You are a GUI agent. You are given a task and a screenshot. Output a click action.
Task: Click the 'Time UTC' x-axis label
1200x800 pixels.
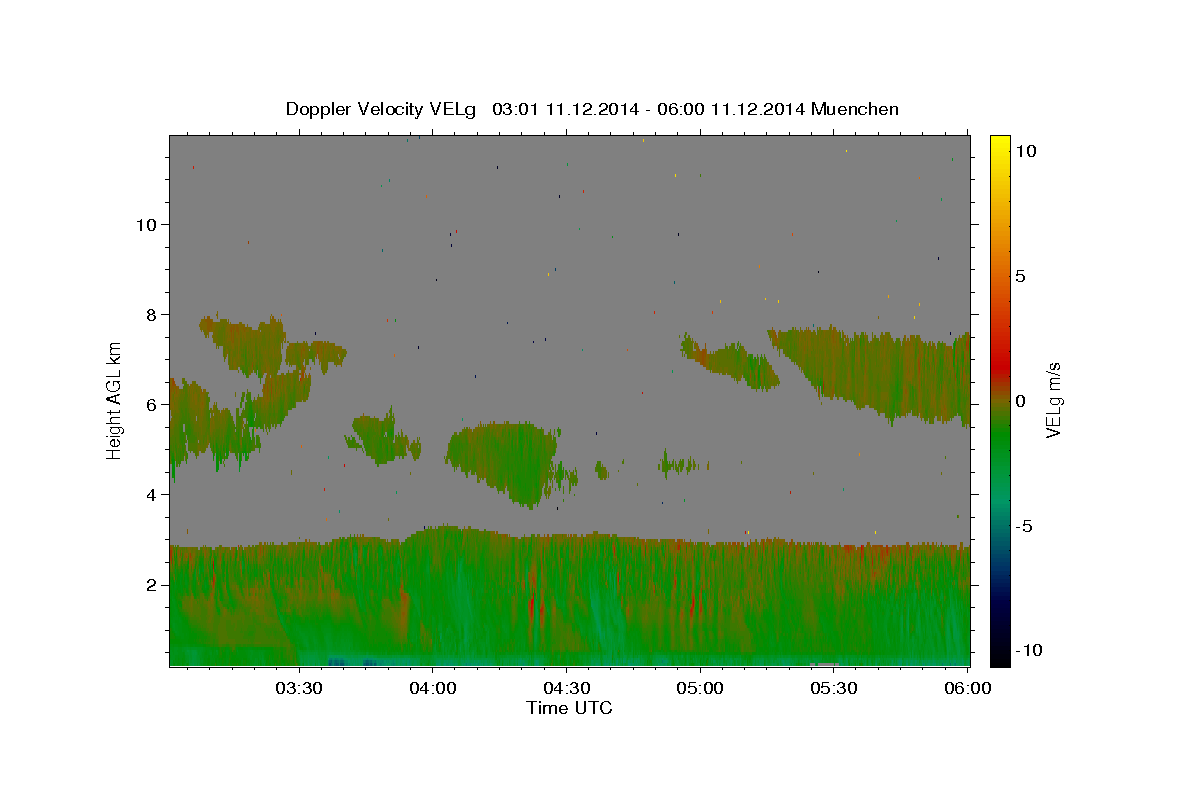569,708
